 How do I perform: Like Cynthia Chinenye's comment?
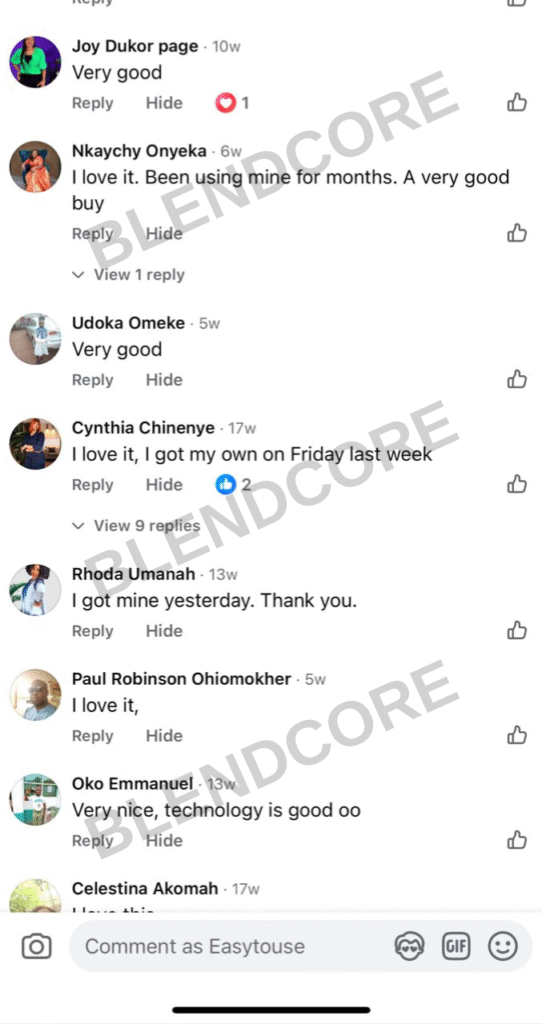click(517, 485)
